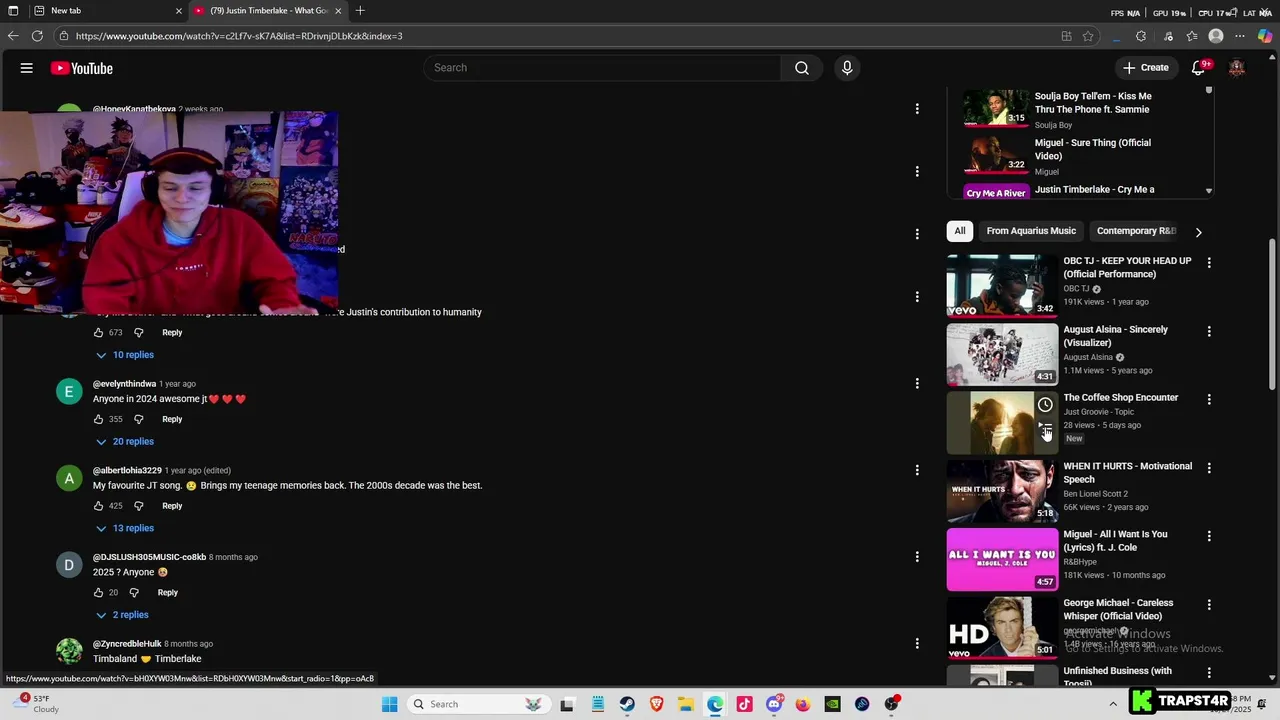Screen dimensions: 1280x720
Task: Open the YouTube hamburger guide menu
Action: point(27,68)
